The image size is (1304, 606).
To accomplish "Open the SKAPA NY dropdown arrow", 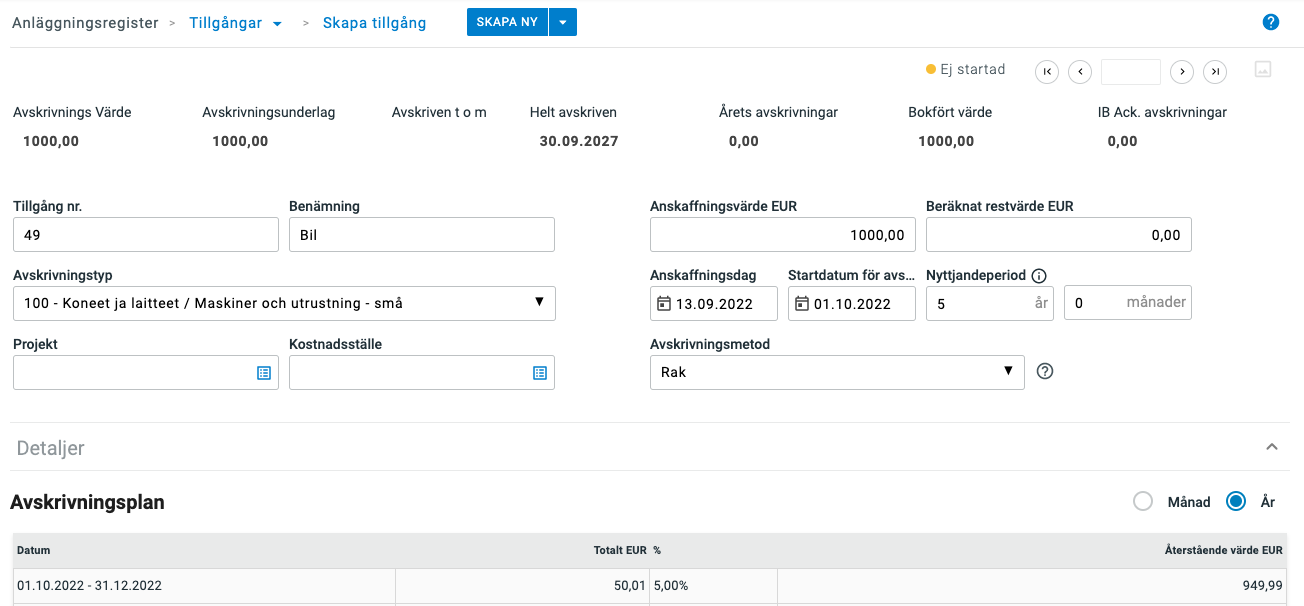I will 563,22.
